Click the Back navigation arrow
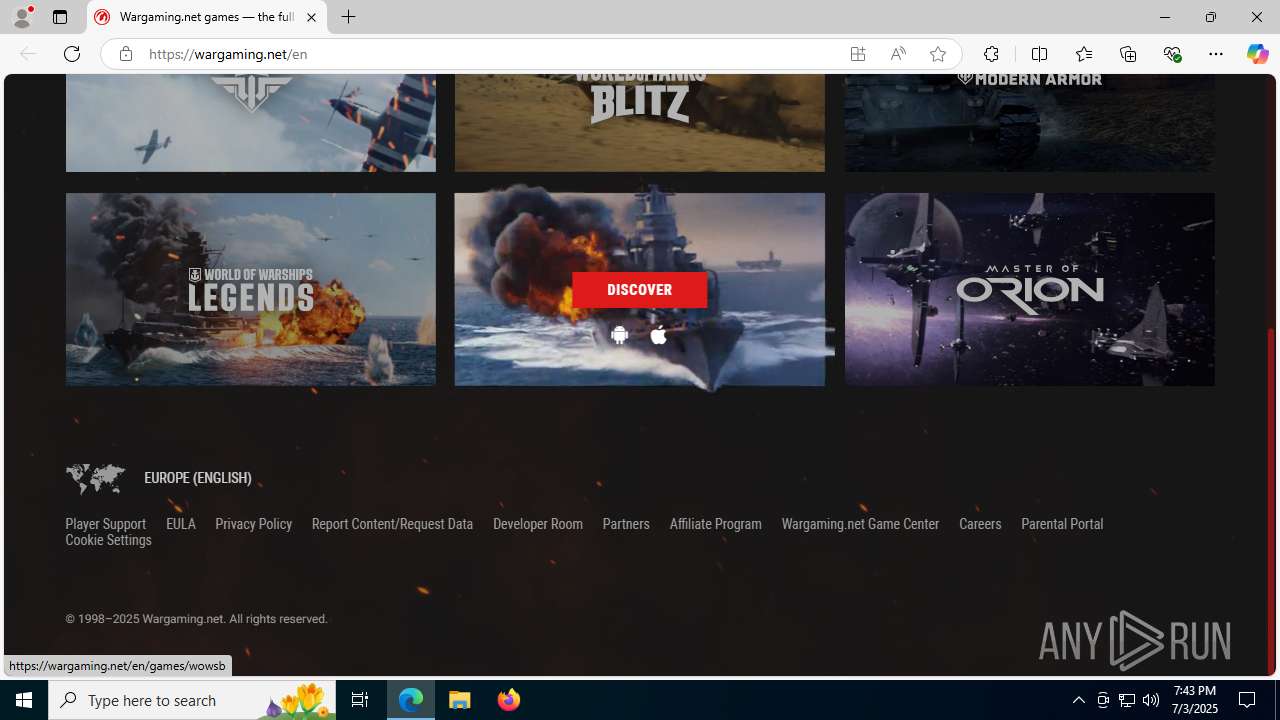 tap(28, 54)
